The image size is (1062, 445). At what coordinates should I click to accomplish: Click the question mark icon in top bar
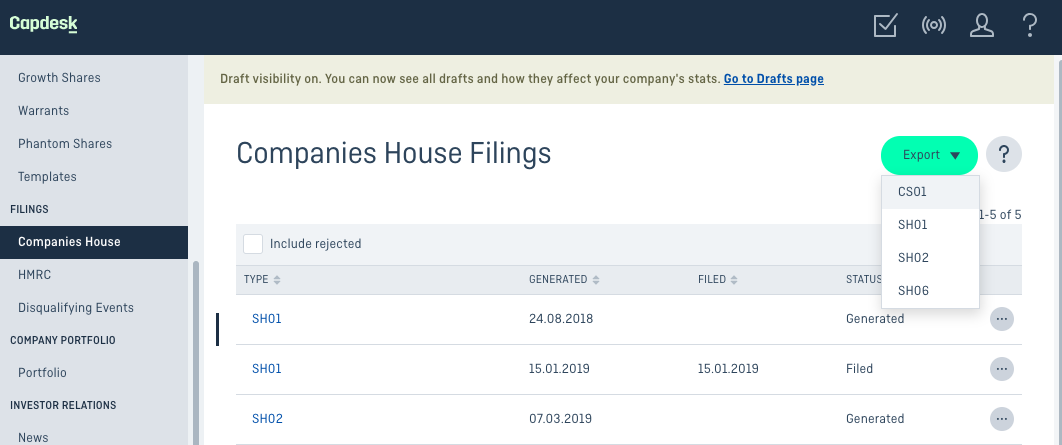[x=1029, y=26]
